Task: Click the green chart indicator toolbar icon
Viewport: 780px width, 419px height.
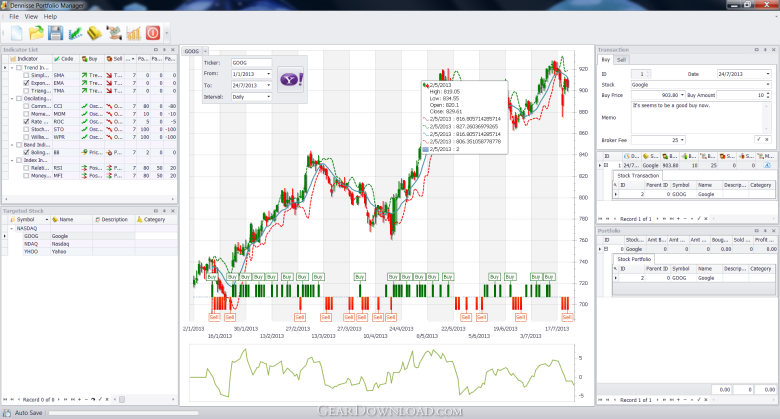Action: 75,33
